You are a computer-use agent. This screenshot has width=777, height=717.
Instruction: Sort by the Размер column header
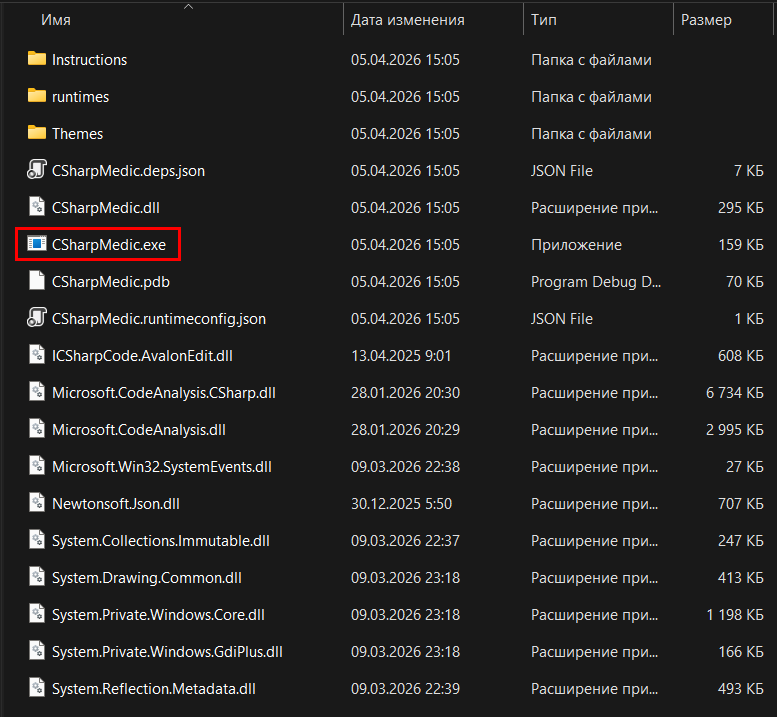tap(706, 20)
